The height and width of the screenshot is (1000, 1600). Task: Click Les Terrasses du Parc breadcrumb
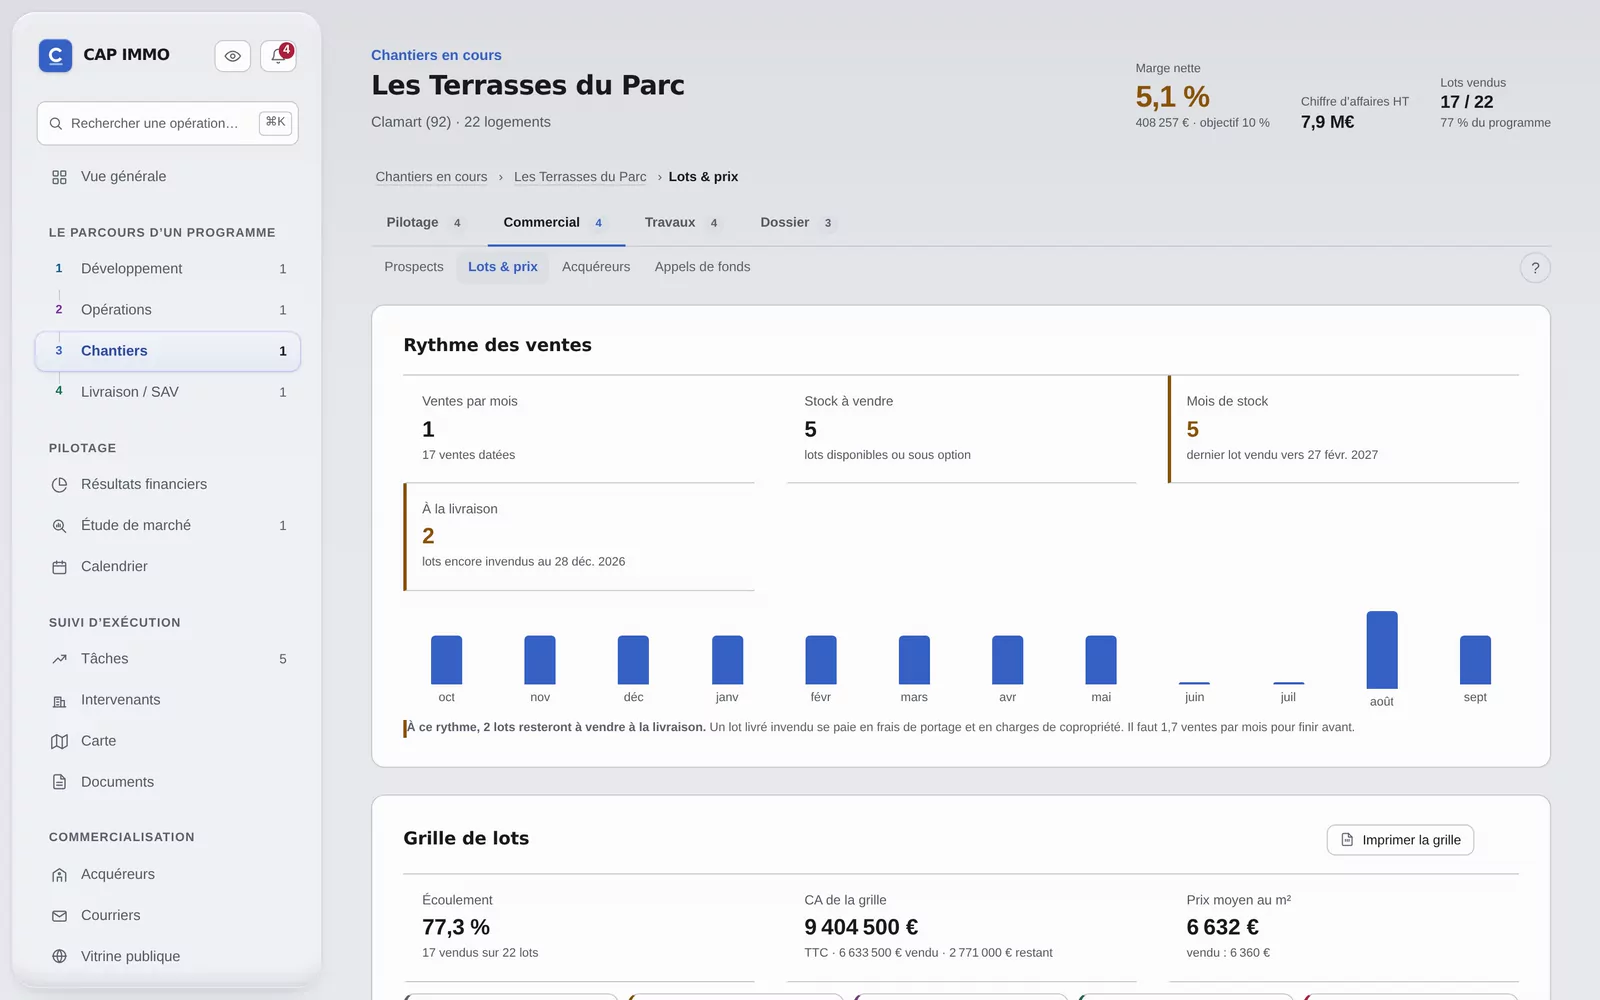click(x=580, y=177)
